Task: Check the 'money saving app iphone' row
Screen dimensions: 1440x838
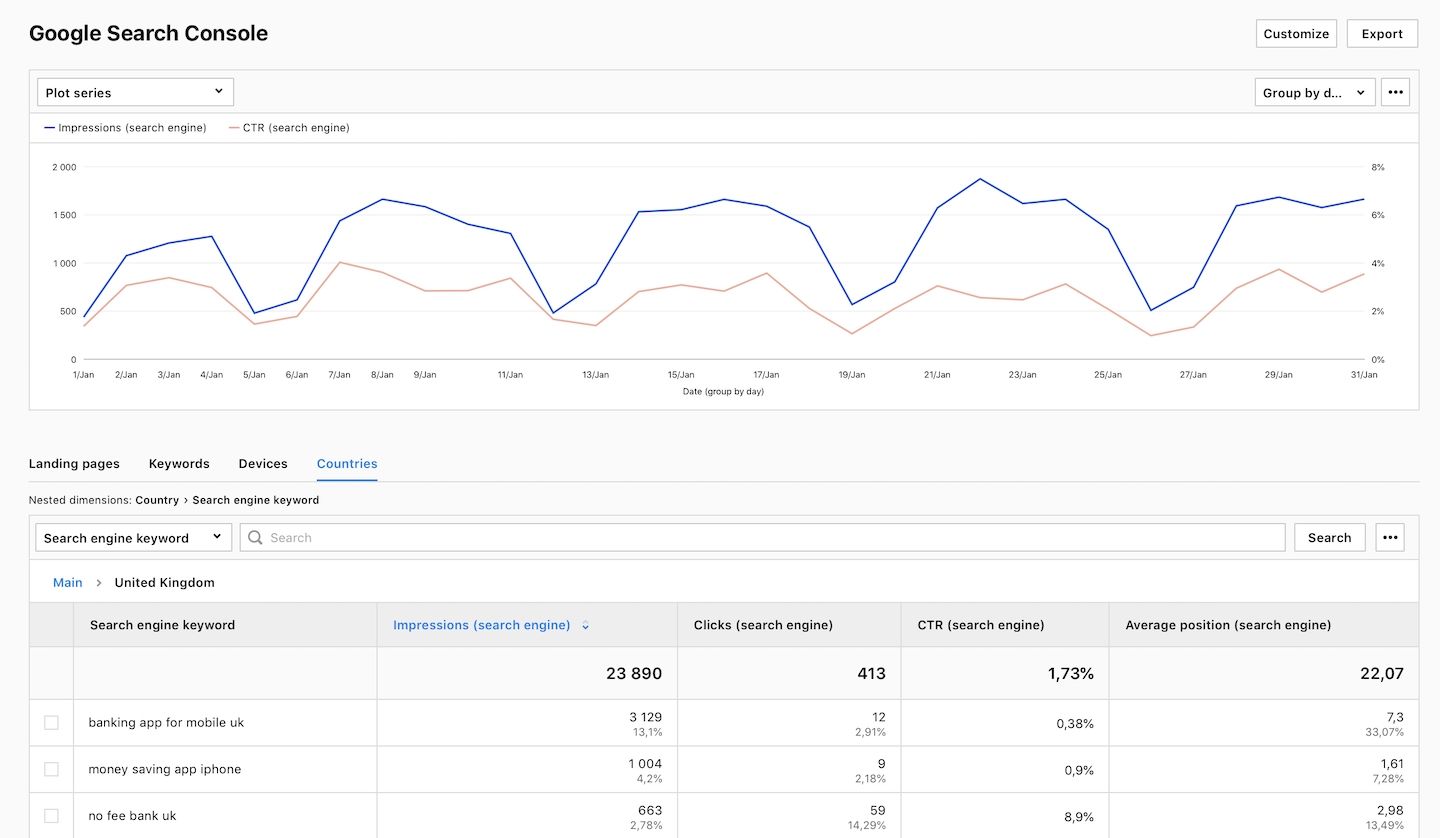Action: point(51,769)
